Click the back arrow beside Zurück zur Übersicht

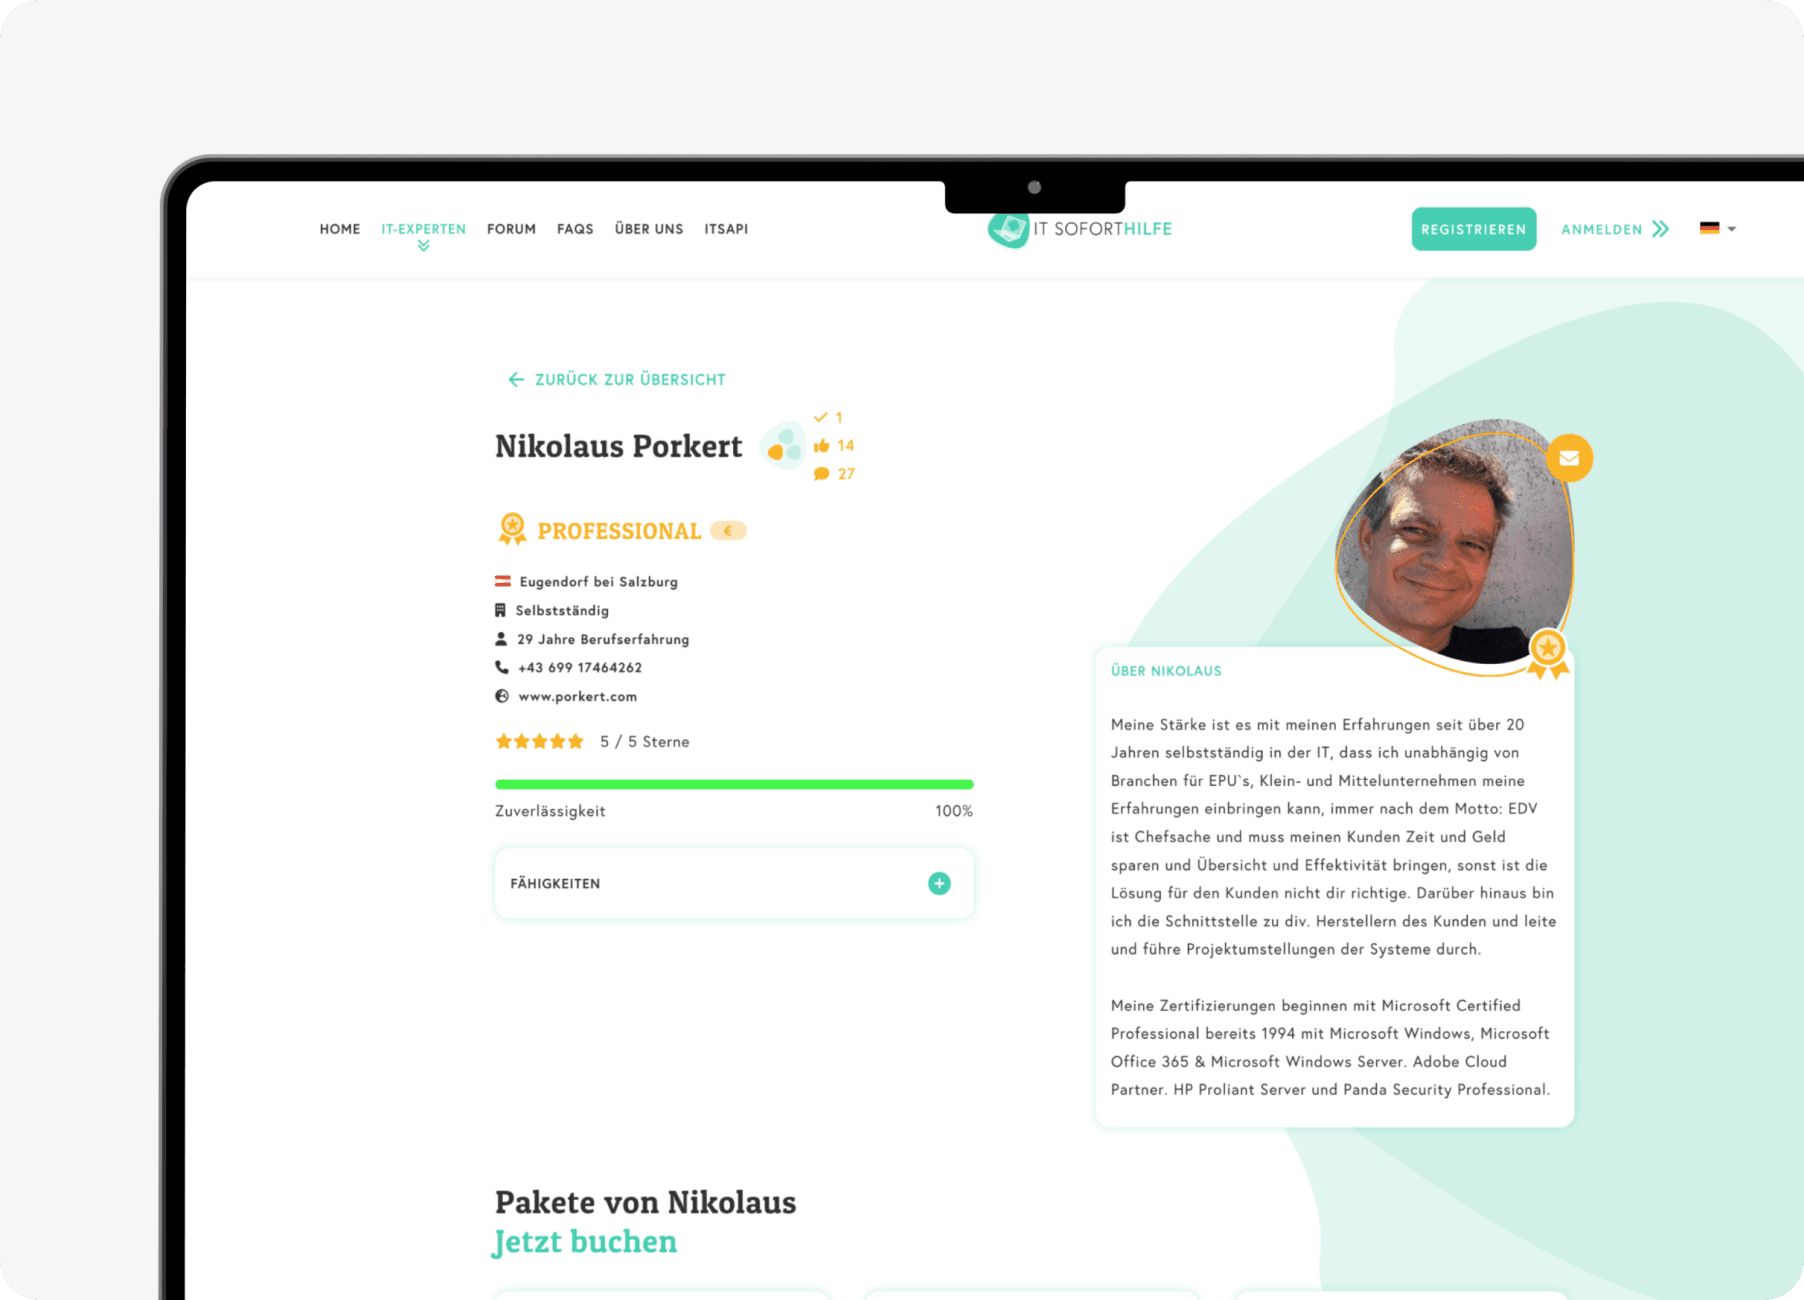pyautogui.click(x=516, y=379)
